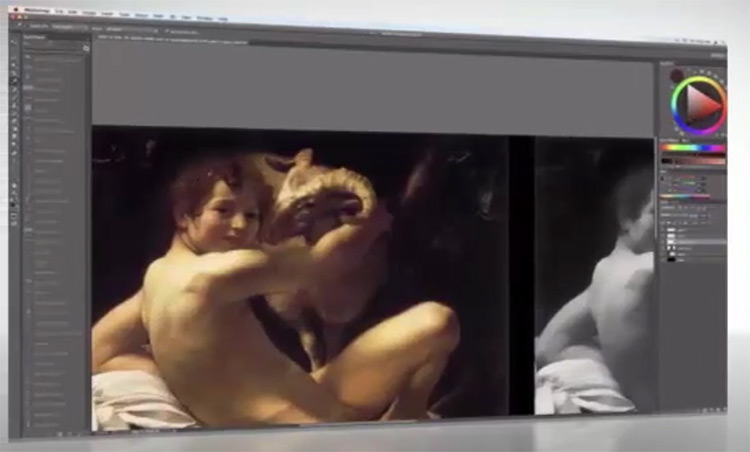Click the folder icon in brush presets panel
This screenshot has width=750, height=452.
[86, 48]
